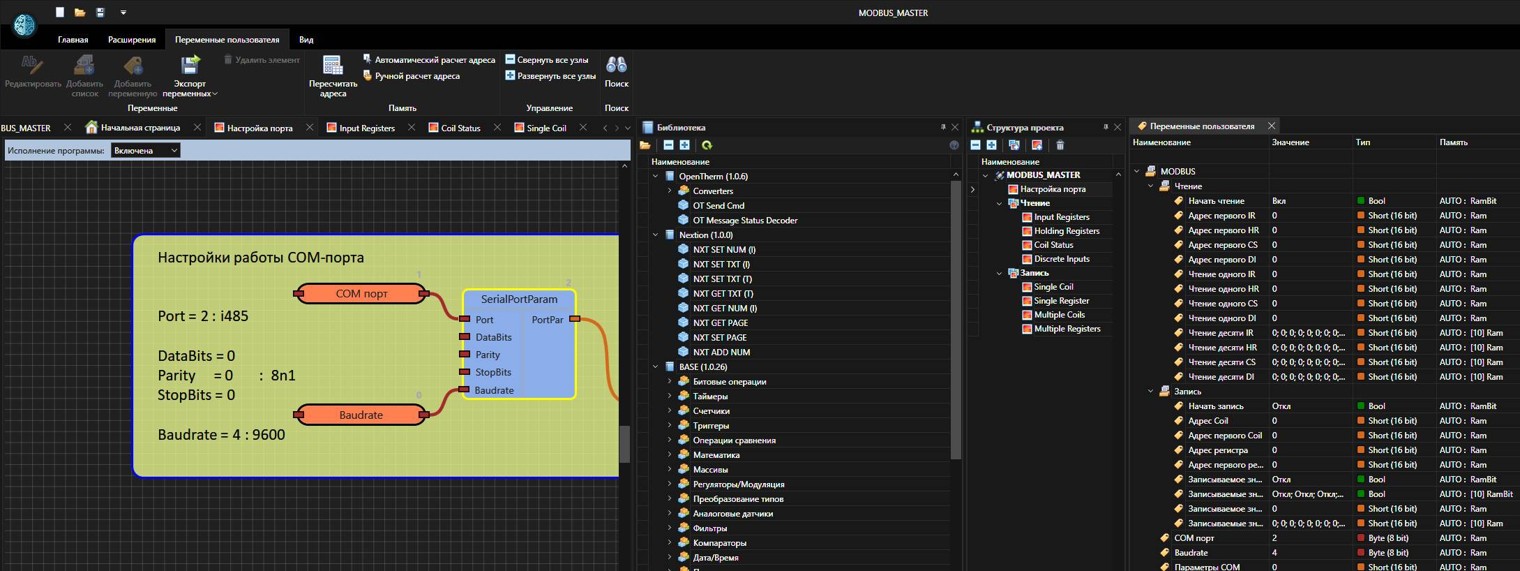Viewport: 1520px width, 571px height.
Task: Select the Baudrate variable node on canvas
Action: point(361,414)
